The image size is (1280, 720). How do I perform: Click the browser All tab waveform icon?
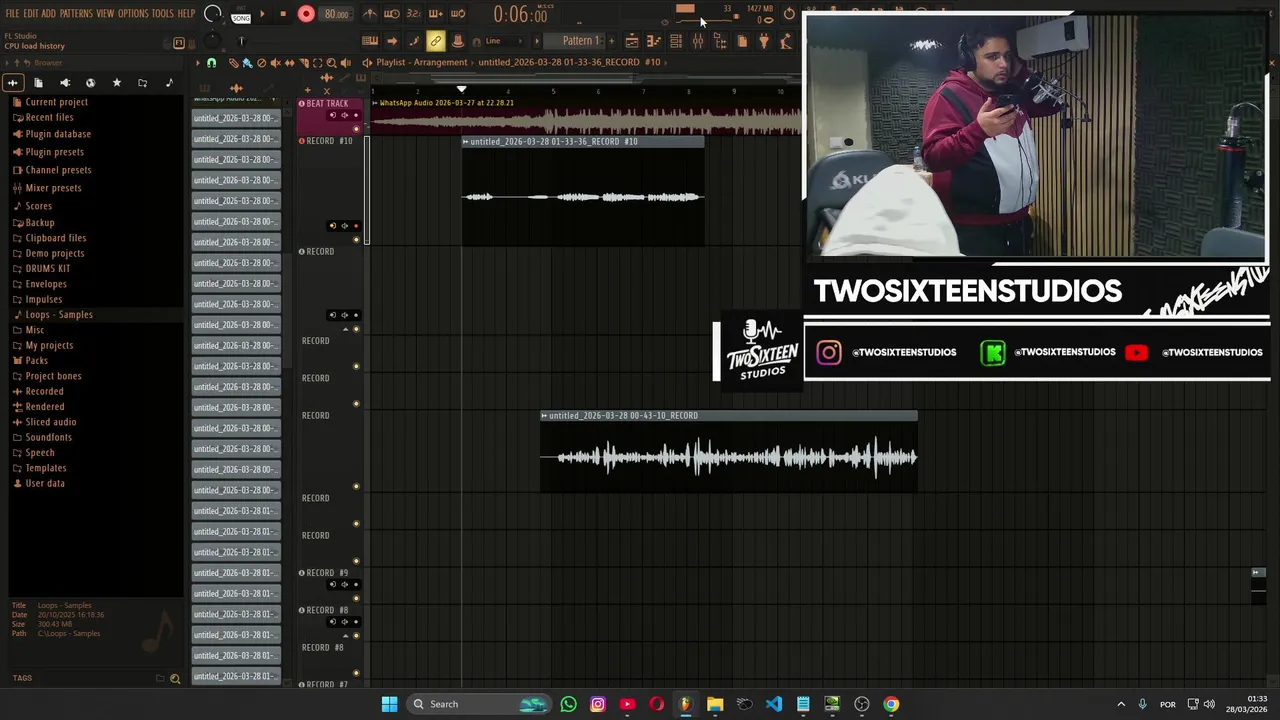point(13,82)
